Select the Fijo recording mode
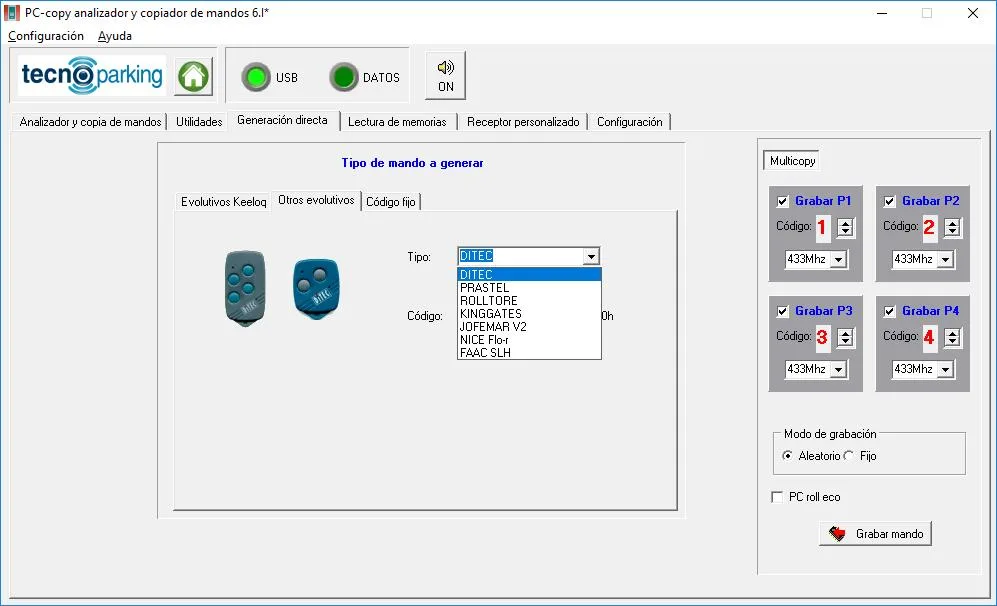The height and width of the screenshot is (606, 997). click(849, 456)
